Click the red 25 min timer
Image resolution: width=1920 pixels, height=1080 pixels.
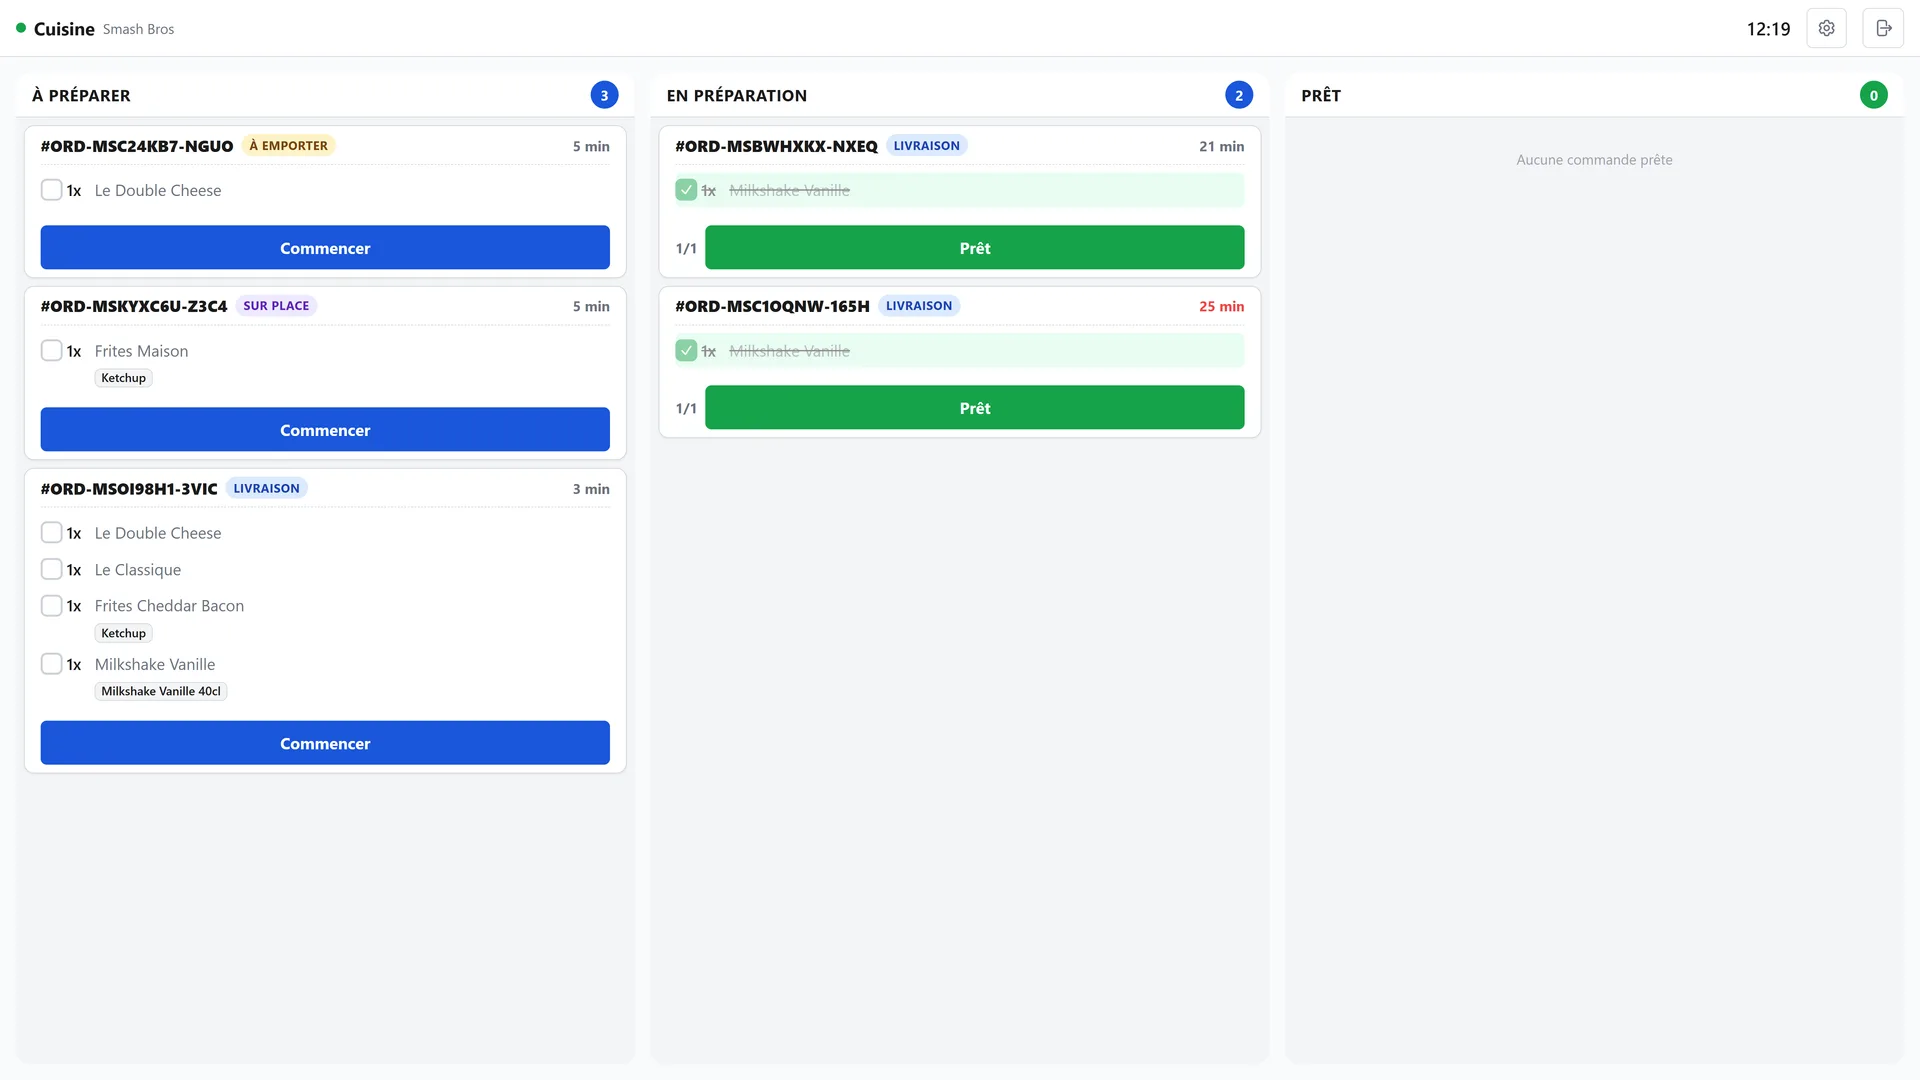1221,306
